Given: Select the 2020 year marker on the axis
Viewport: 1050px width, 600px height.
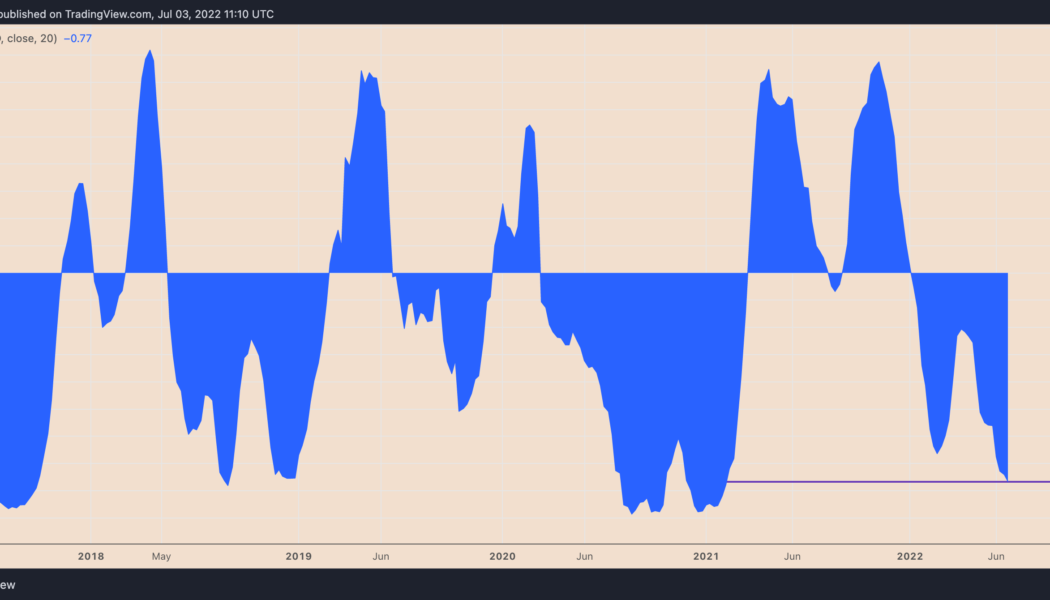Looking at the screenshot, I should point(502,556).
